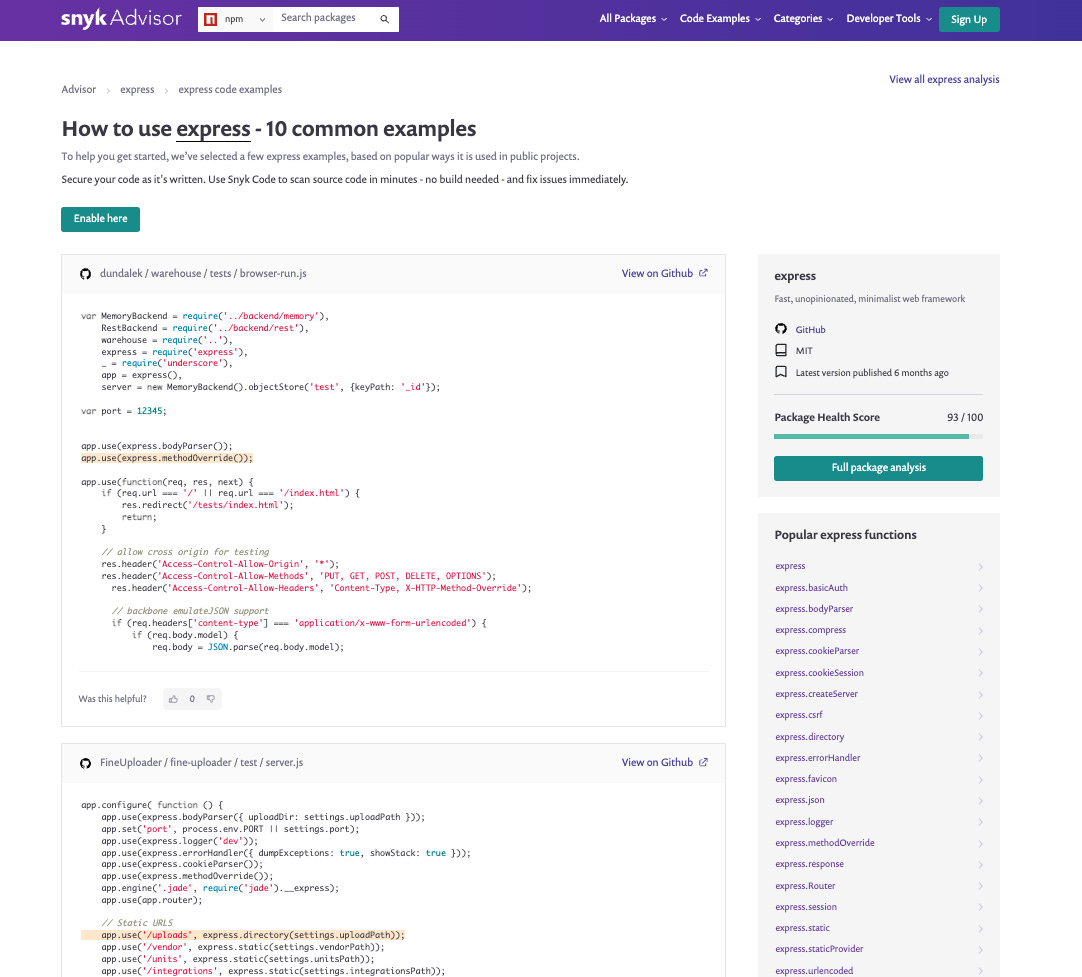Focus the Search packages input field

pyautogui.click(x=325, y=19)
